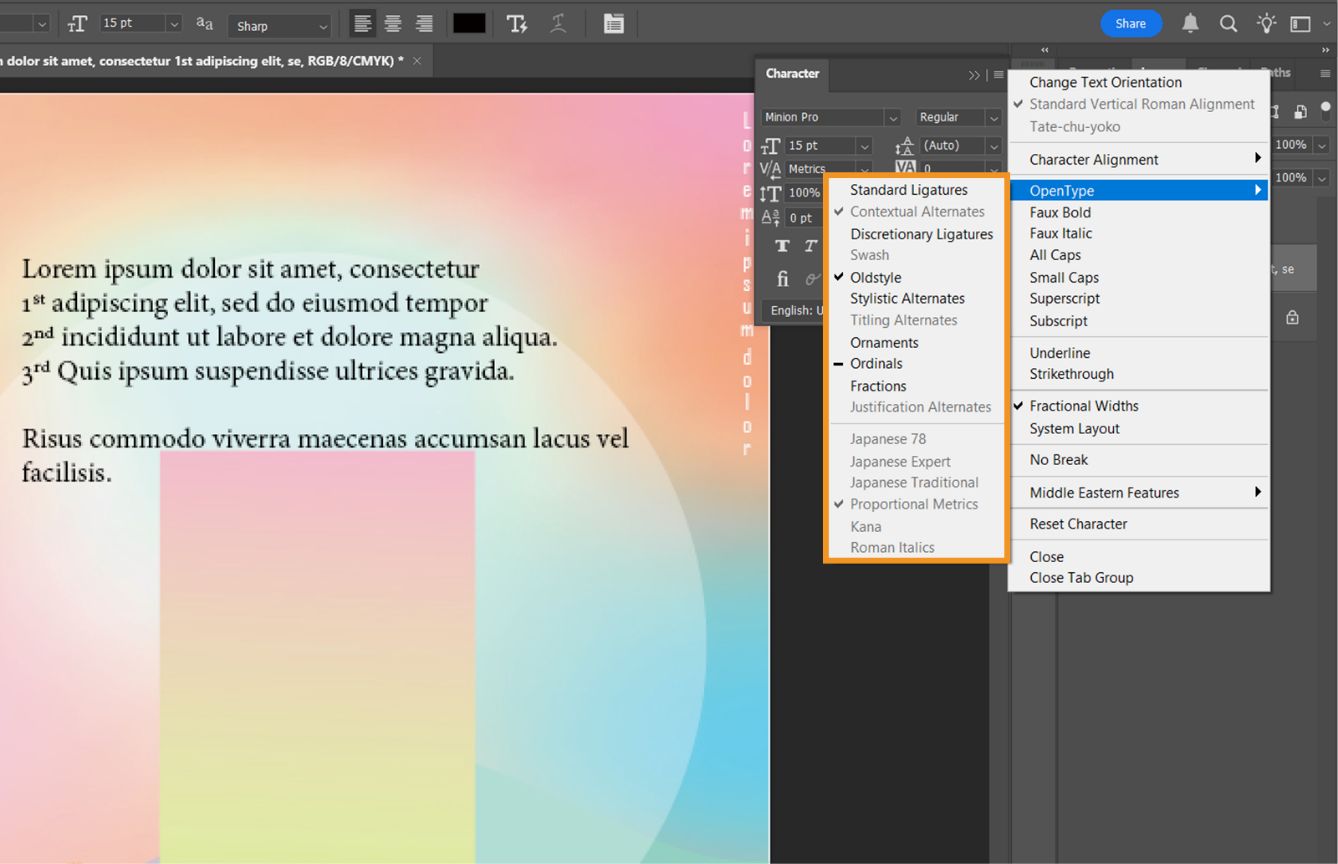
Task: Toggle the fi ligatures icon
Action: pos(781,279)
